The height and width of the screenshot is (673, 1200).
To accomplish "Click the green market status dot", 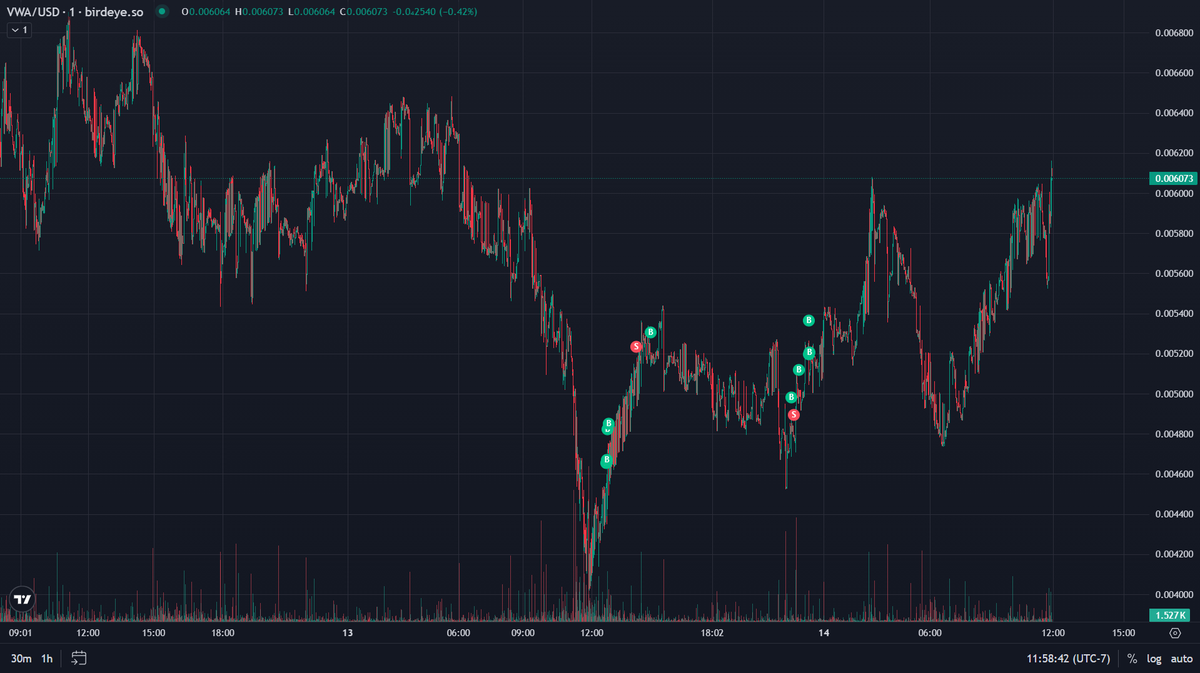I will click(162, 12).
